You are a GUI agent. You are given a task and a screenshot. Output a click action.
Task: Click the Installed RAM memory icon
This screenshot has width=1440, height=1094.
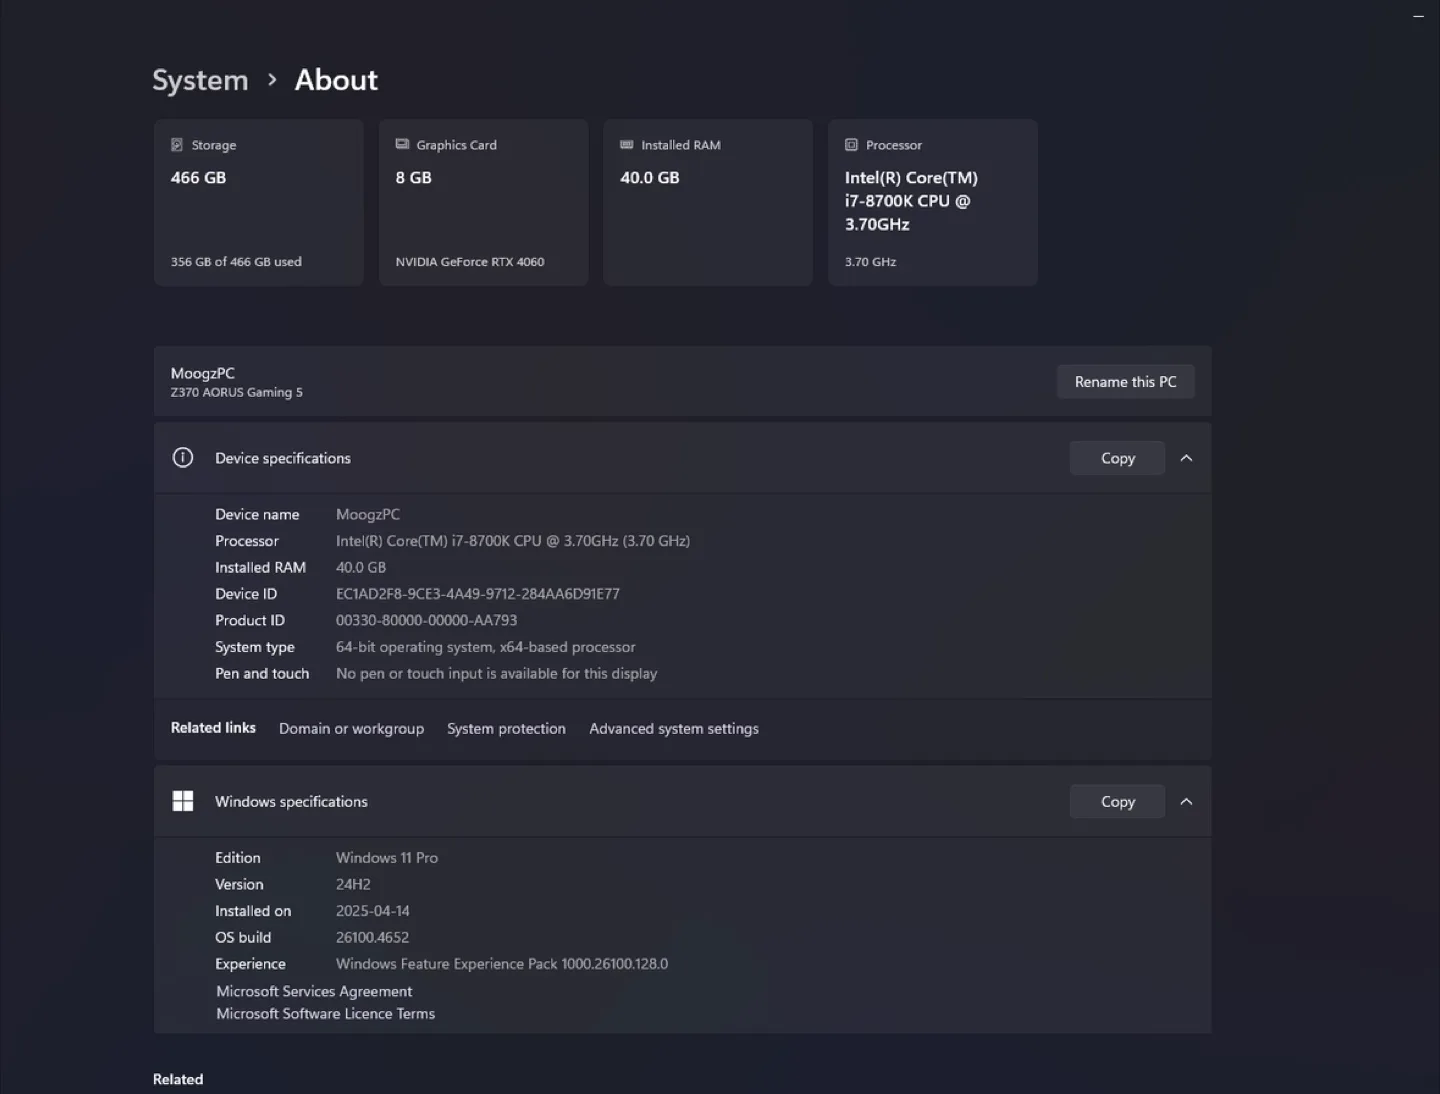click(626, 144)
